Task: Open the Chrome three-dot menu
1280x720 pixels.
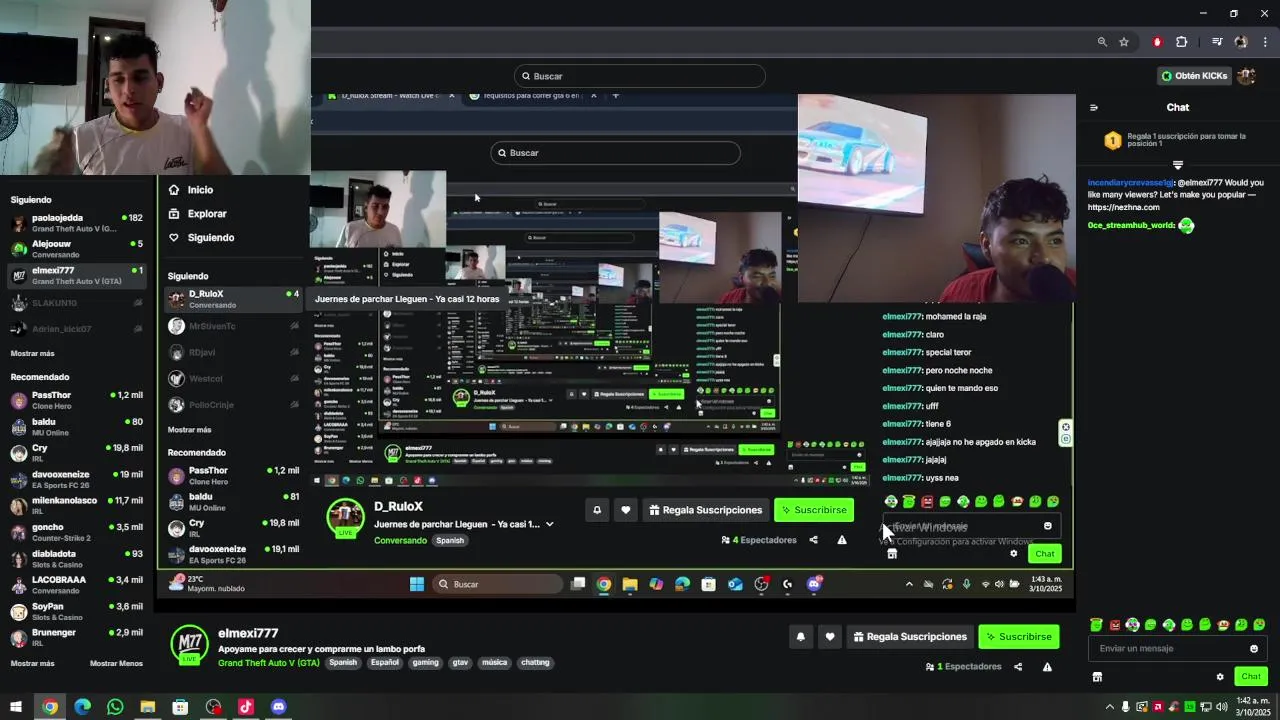Action: click(1266, 42)
